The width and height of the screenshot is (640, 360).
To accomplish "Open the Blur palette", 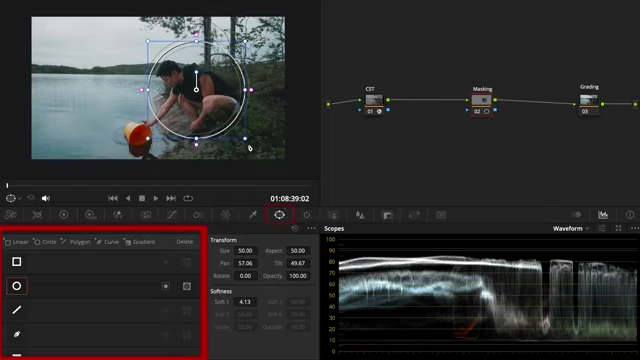I will 360,215.
